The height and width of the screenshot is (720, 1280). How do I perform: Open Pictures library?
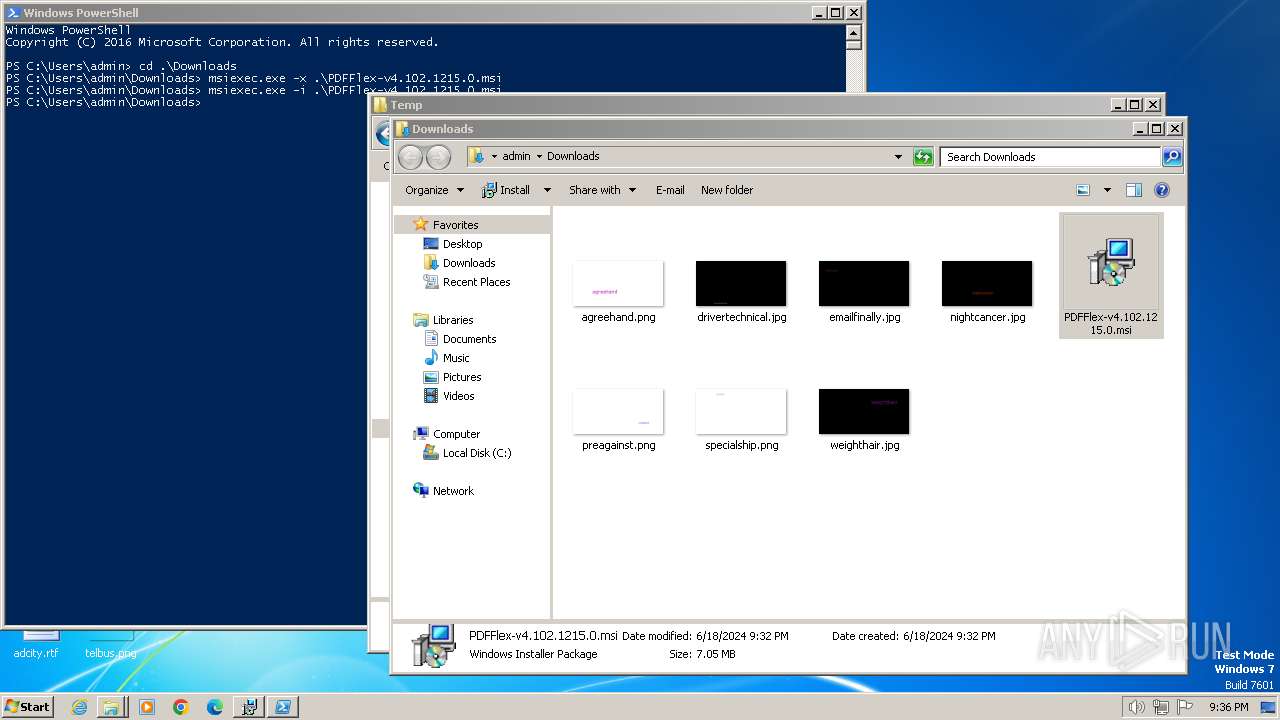(462, 377)
